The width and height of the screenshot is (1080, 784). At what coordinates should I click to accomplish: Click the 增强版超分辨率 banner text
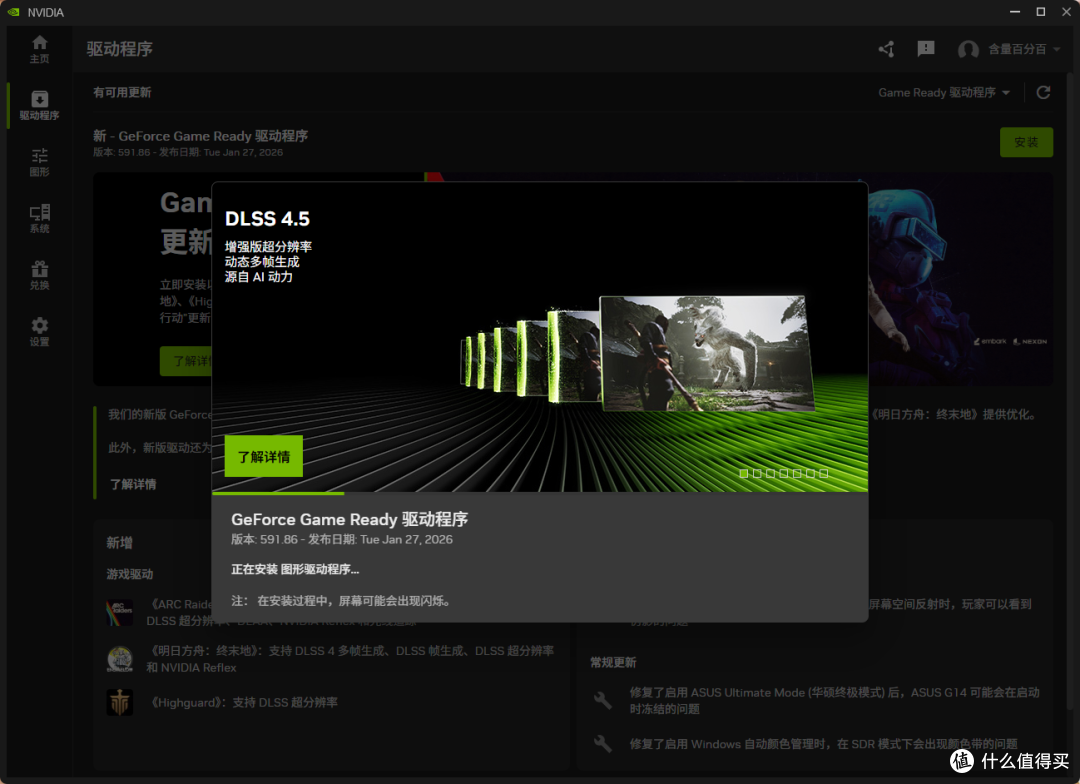[268, 246]
